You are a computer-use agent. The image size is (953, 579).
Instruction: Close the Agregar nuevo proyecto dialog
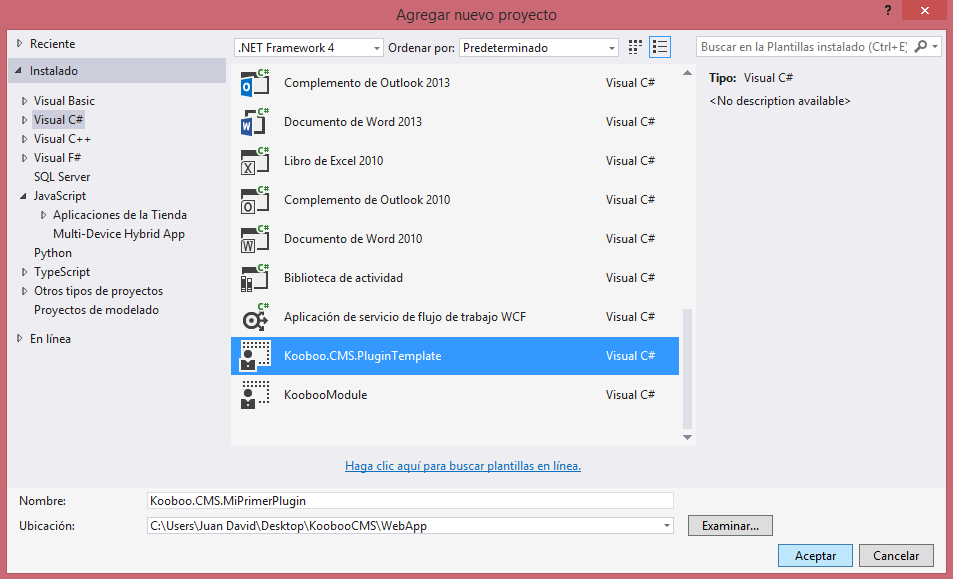tap(924, 10)
